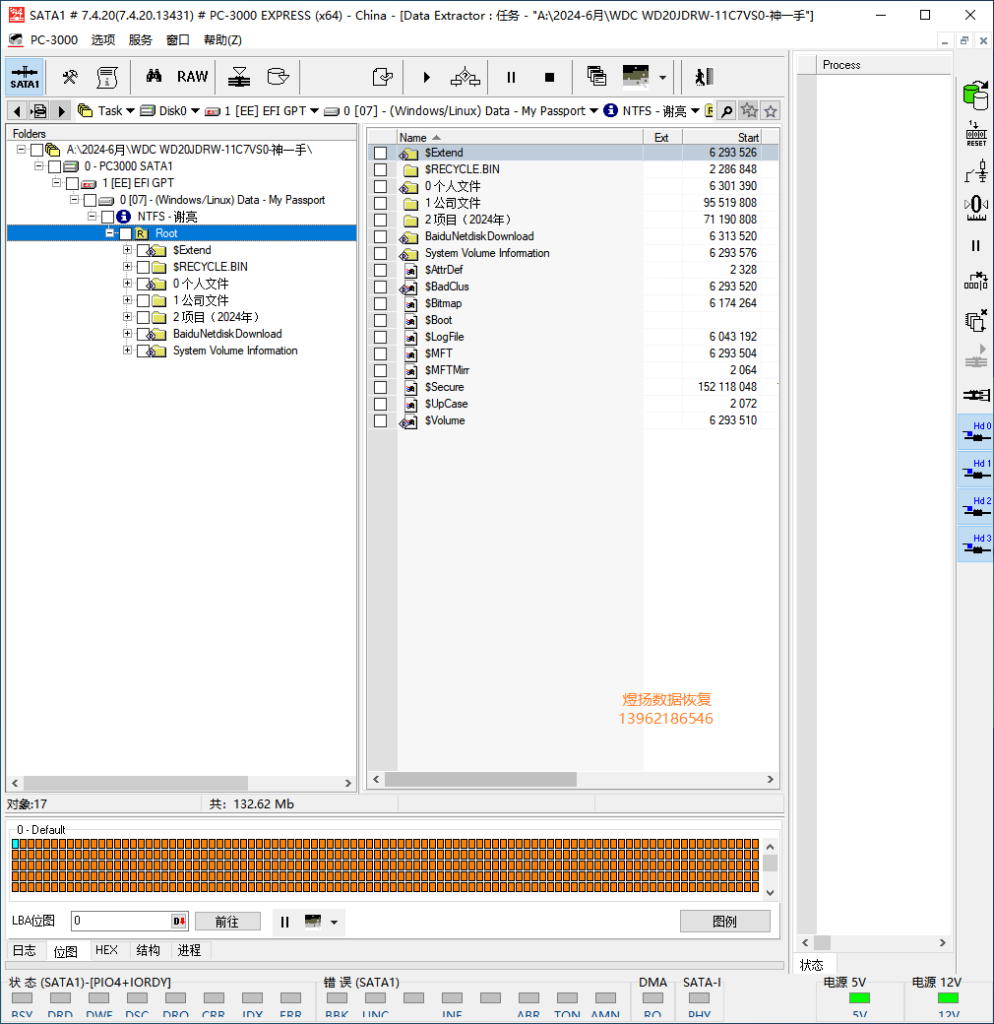Image resolution: width=994 pixels, height=1024 pixels.
Task: Expand the 1 公司文件 tree node
Action: point(127,300)
